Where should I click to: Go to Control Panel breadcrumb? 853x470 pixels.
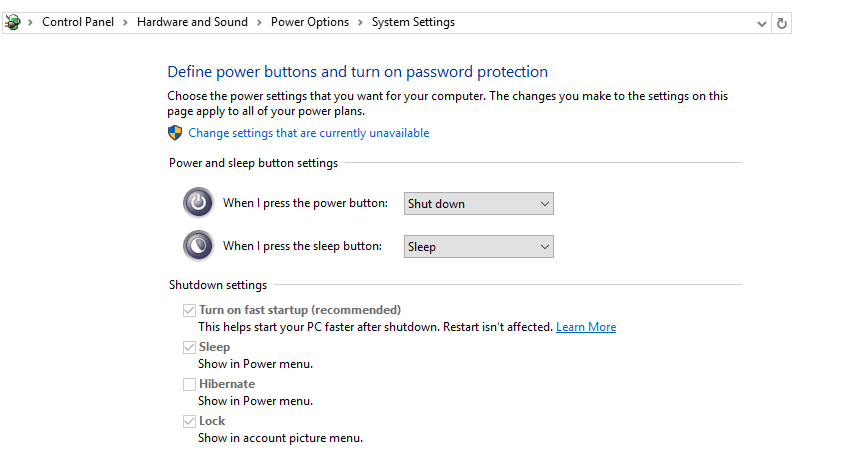point(78,22)
